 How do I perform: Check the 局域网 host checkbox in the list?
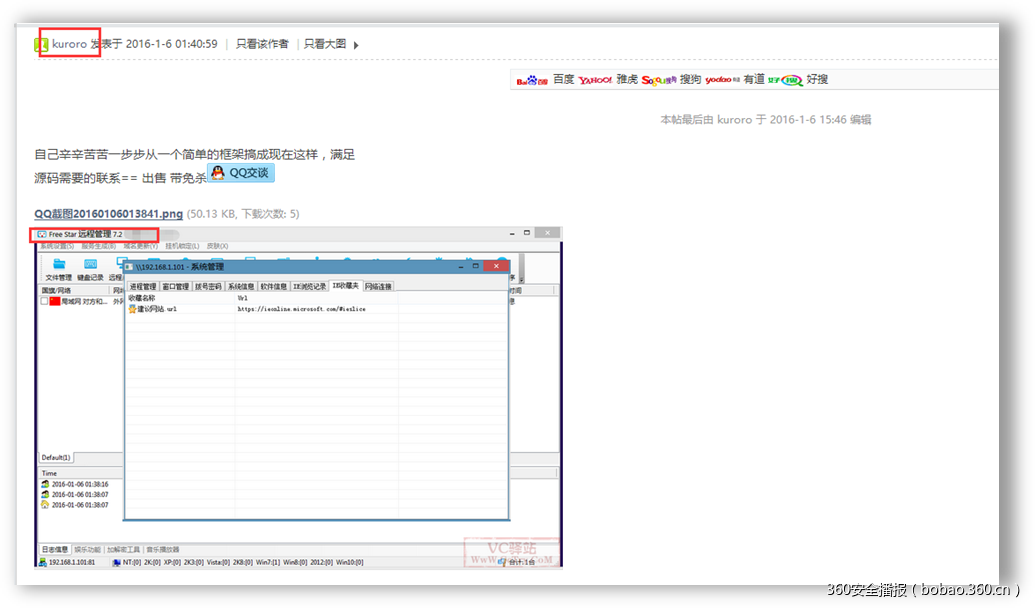[43, 299]
